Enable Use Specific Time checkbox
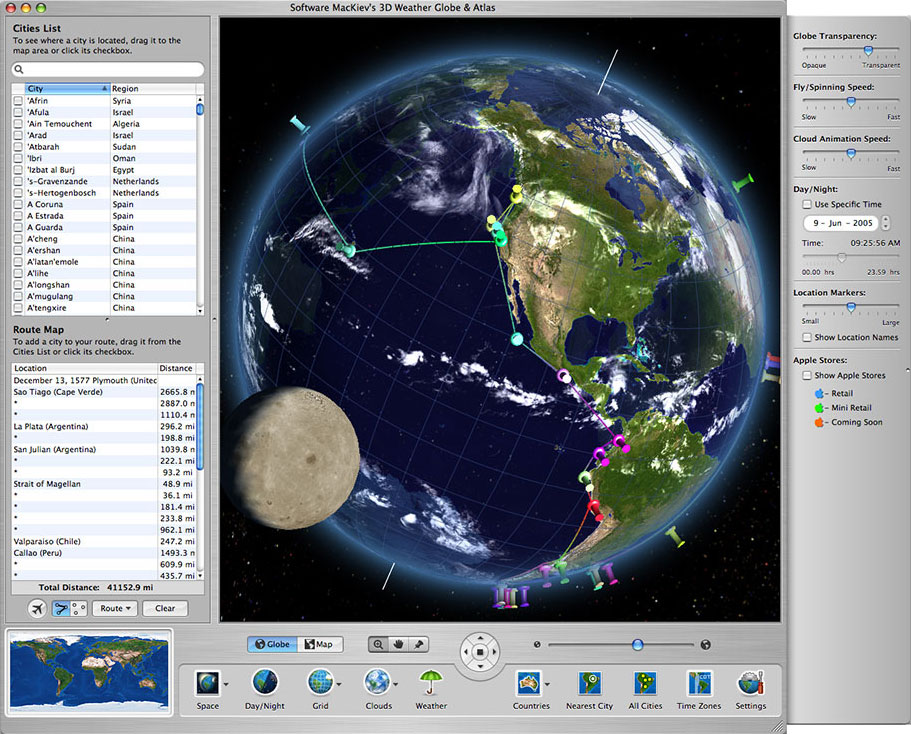Image resolution: width=911 pixels, height=734 pixels. [x=807, y=205]
